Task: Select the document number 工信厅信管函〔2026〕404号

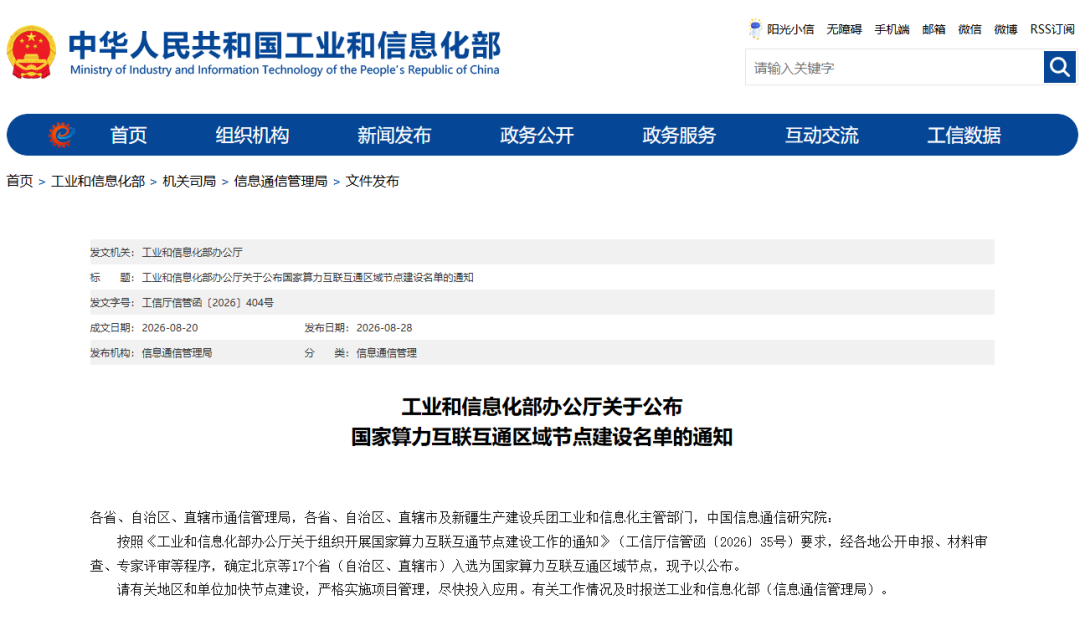Action: point(207,302)
